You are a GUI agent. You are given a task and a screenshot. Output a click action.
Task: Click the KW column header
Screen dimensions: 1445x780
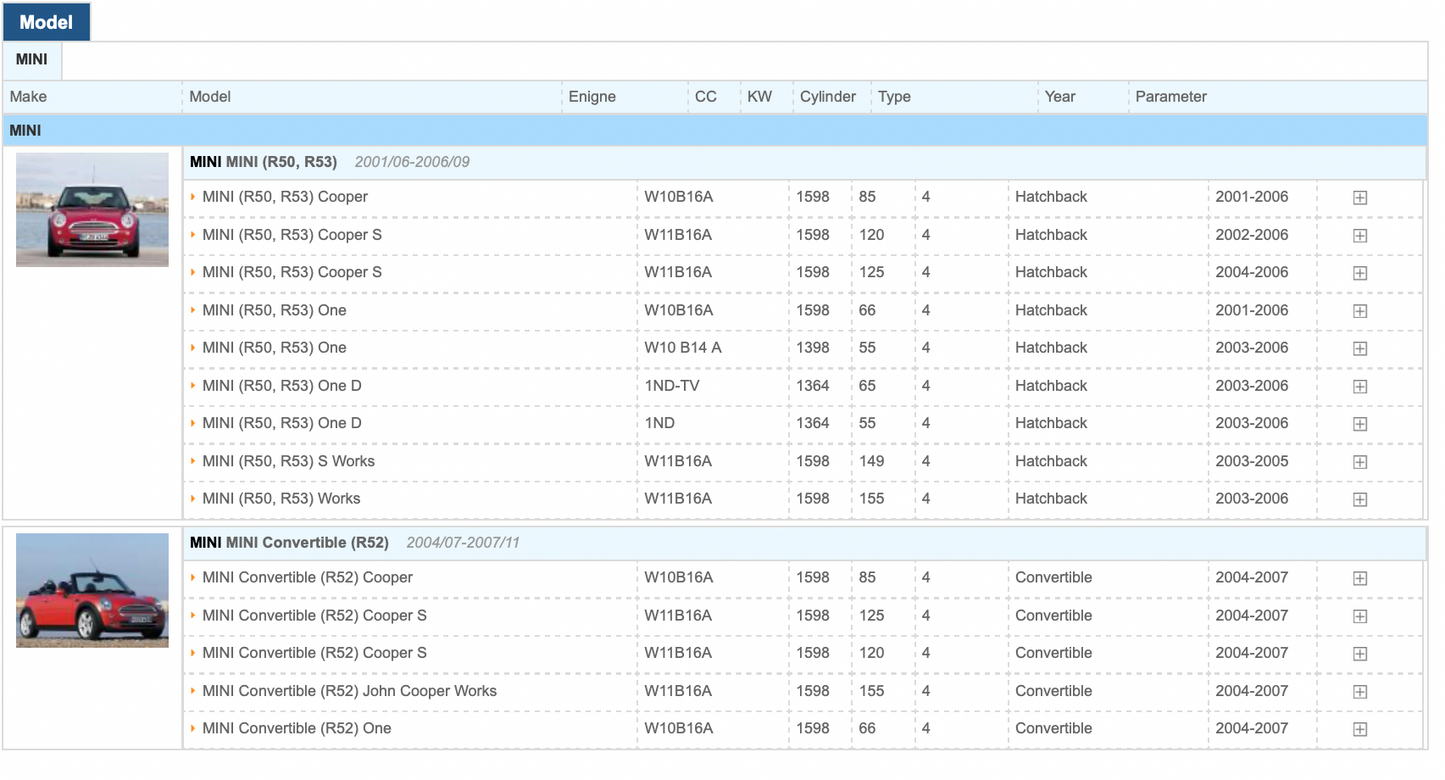tap(760, 97)
